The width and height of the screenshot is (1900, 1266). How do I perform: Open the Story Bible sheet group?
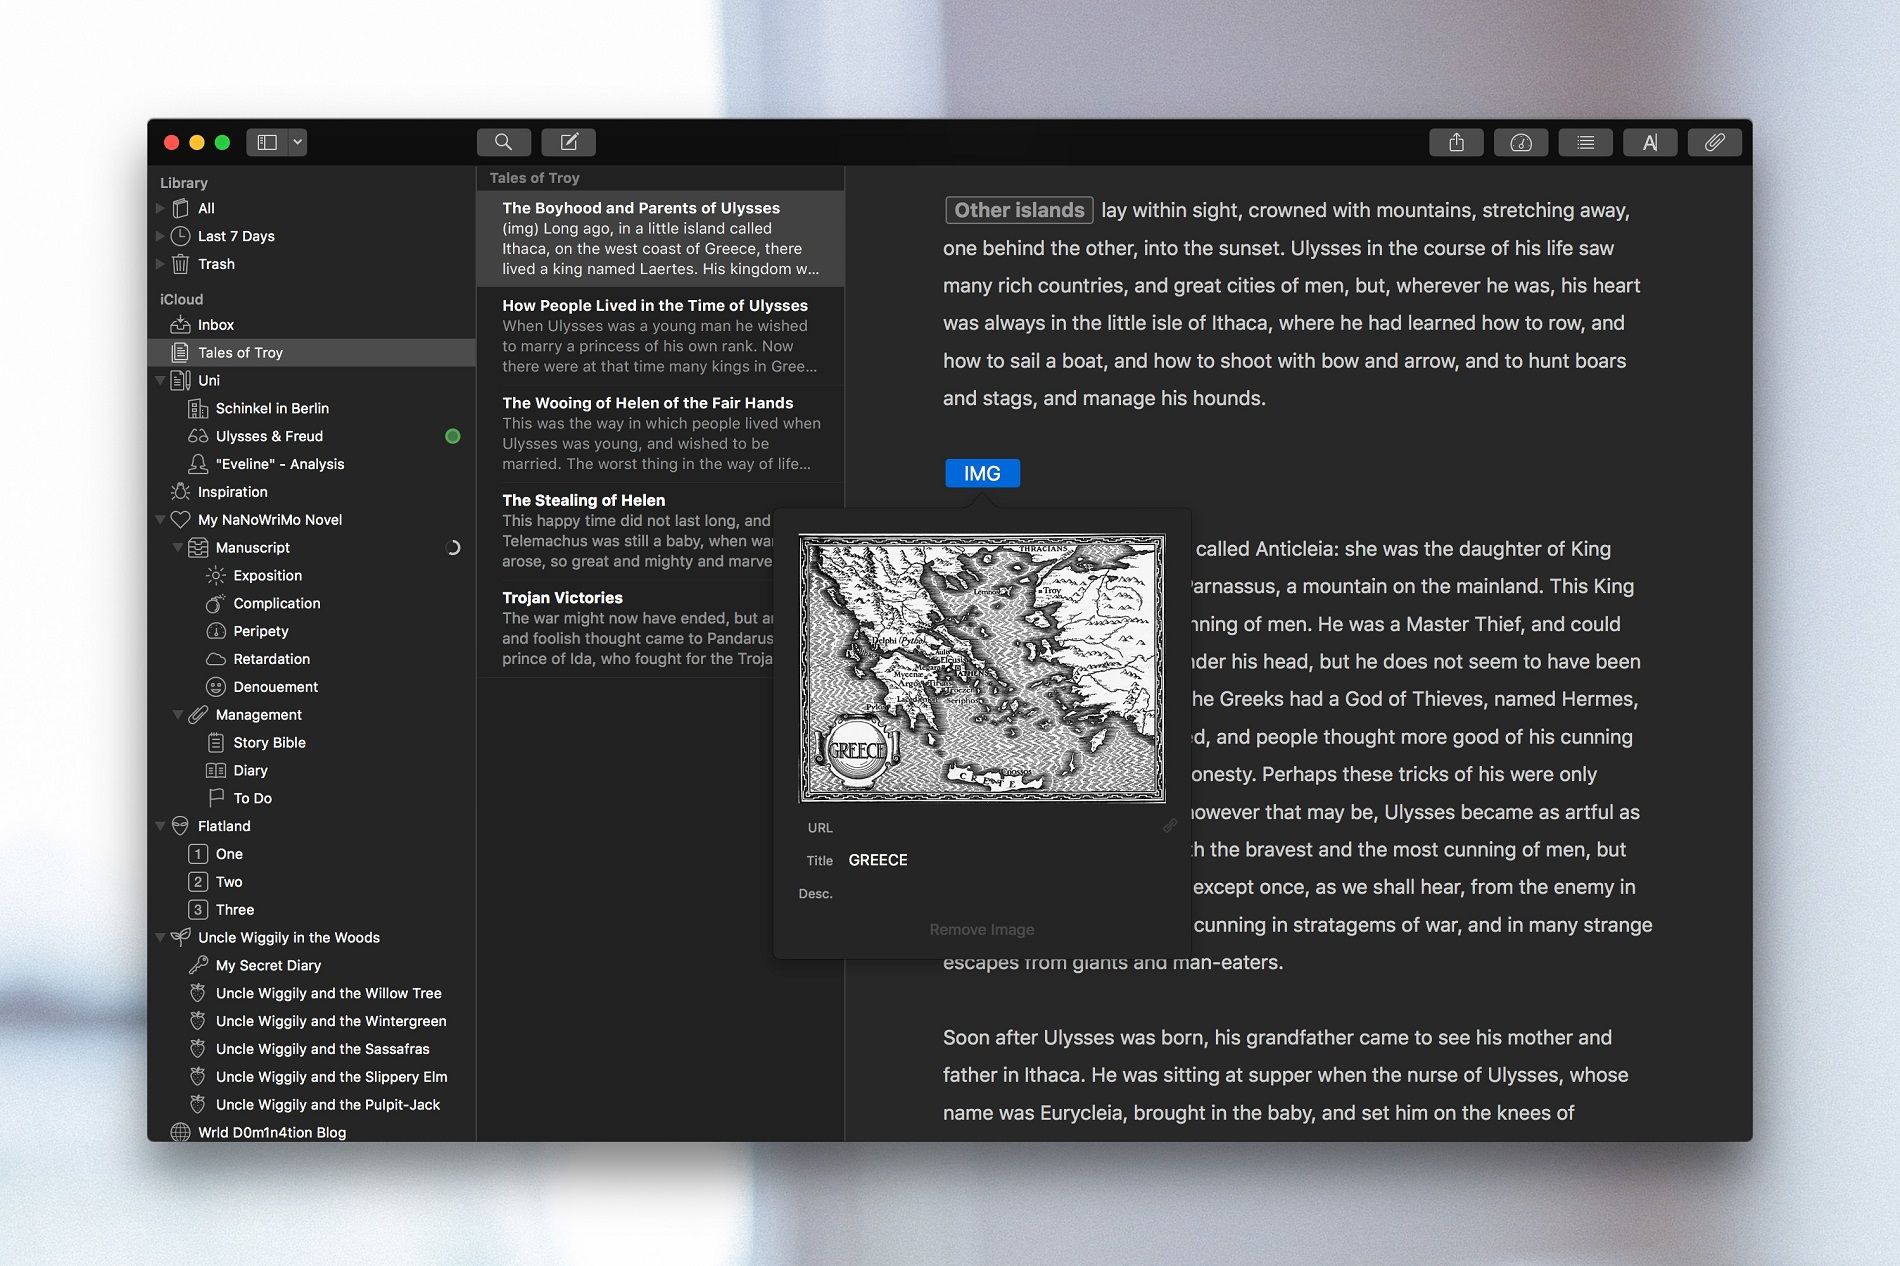point(269,743)
